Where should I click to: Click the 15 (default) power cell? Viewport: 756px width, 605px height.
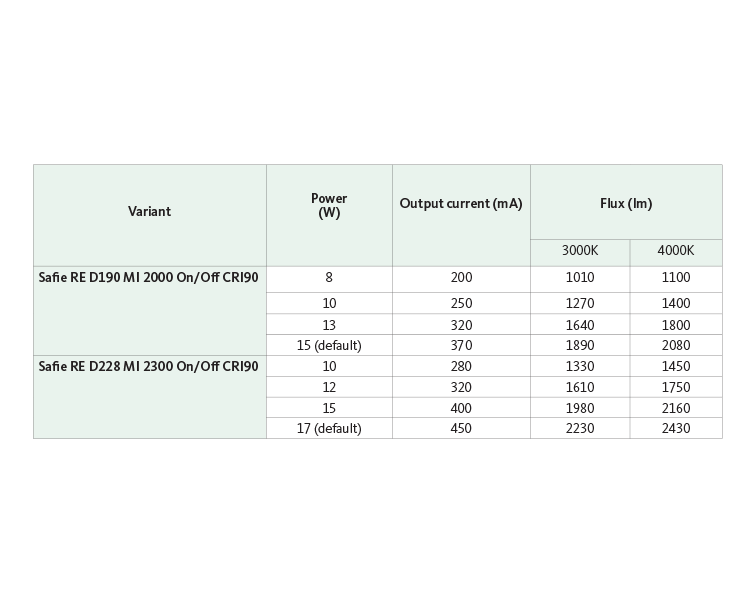click(x=329, y=346)
